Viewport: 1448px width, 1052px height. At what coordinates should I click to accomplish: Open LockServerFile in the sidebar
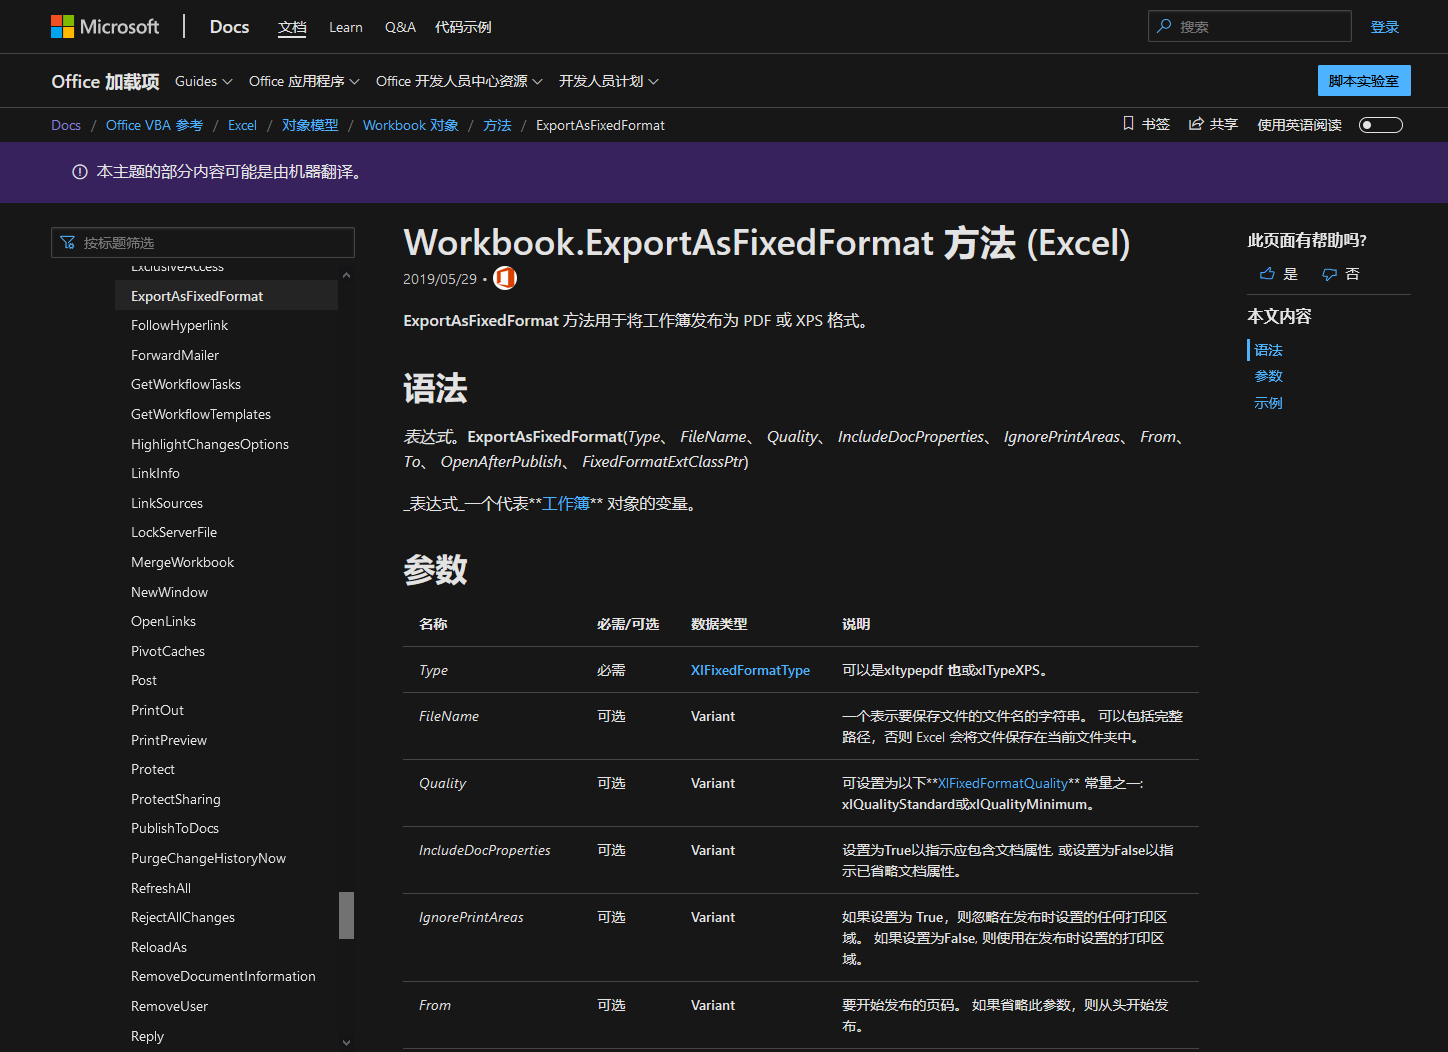click(174, 532)
